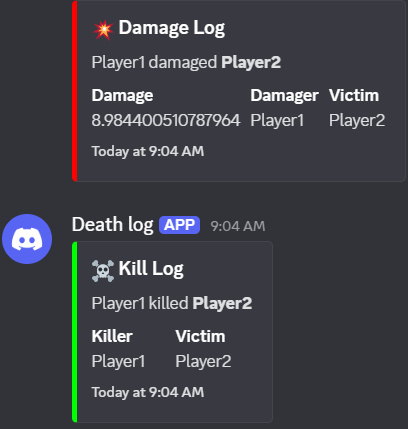Click the Damage Log footer timestamp

[x=148, y=152]
